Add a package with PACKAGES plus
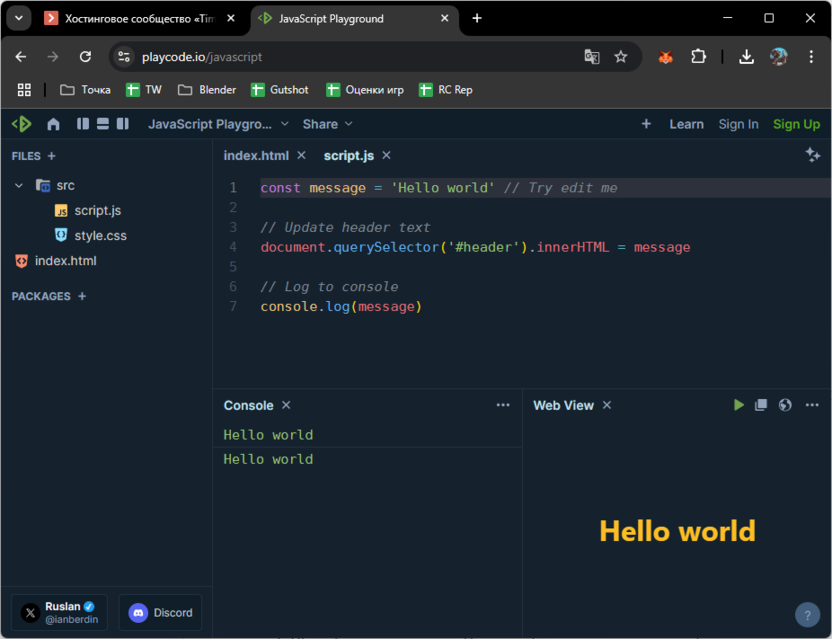Viewport: 832px width, 639px height. pyautogui.click(x=82, y=296)
